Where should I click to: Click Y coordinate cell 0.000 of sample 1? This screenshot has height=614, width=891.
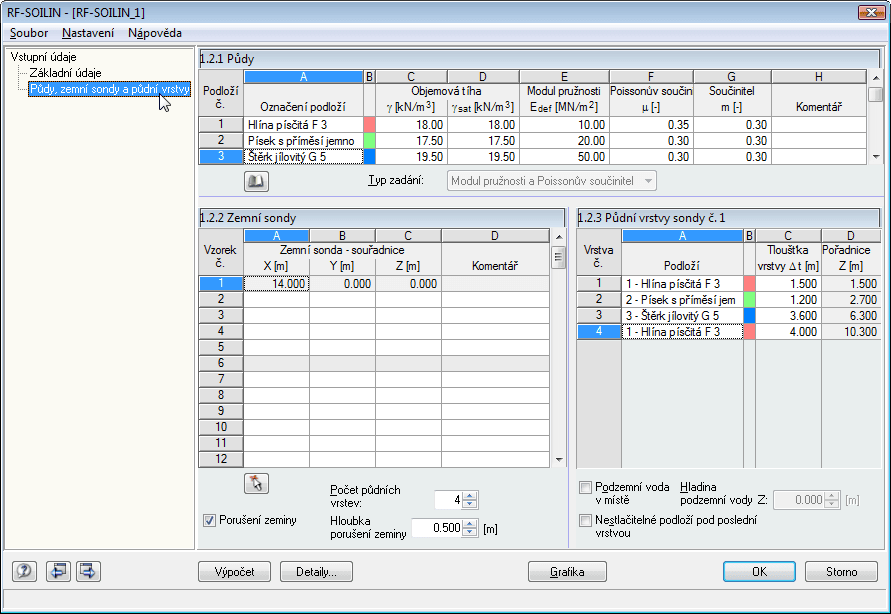343,283
